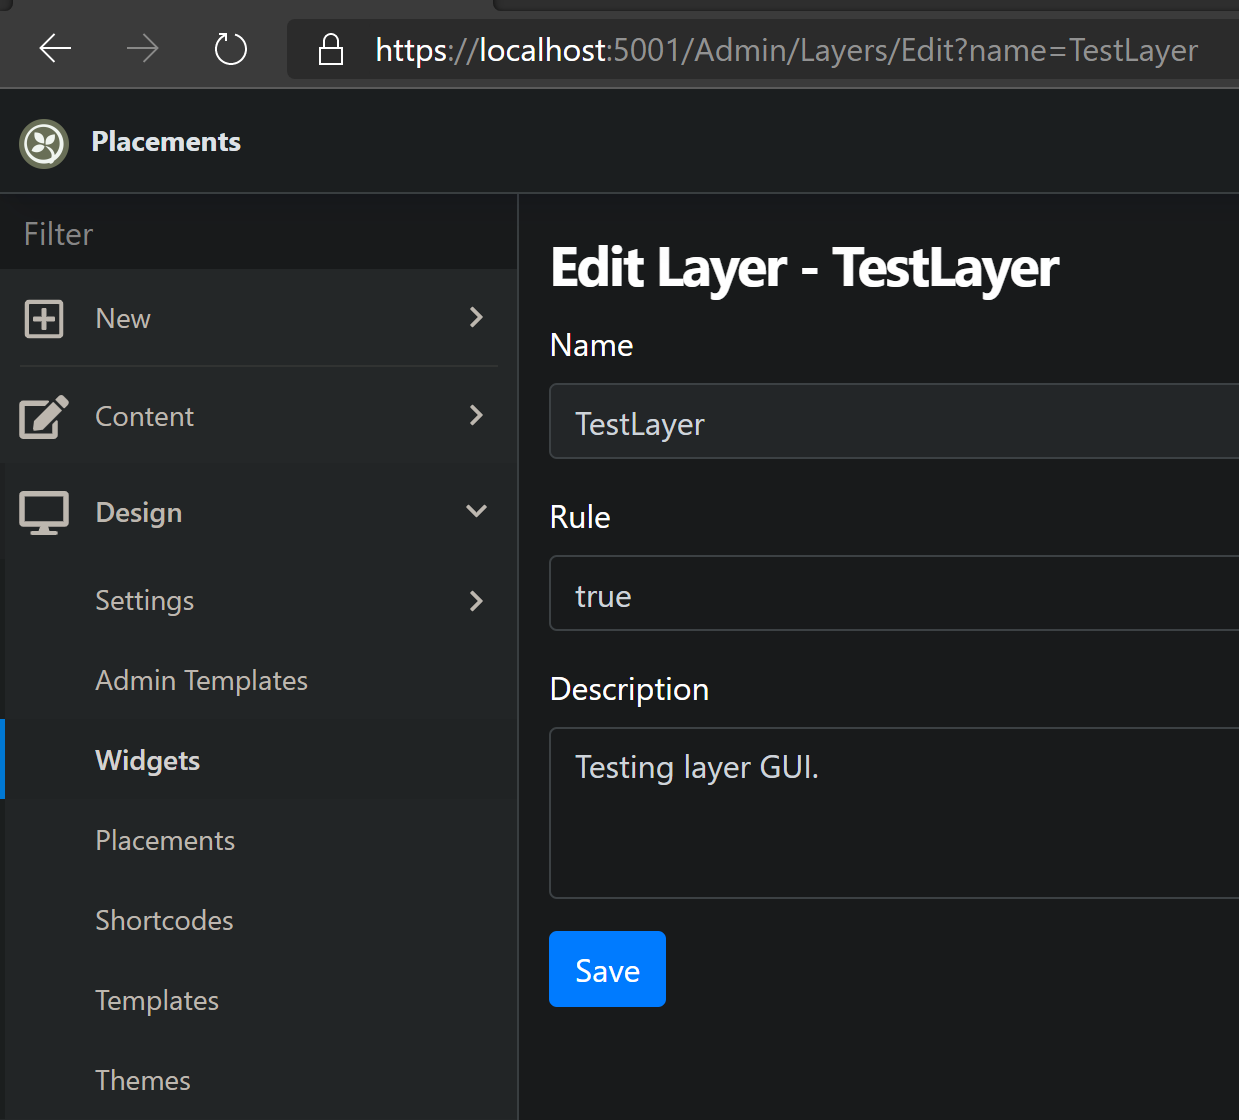Collapse the Design section chevron
Screen dimensions: 1239x1120
[476, 510]
